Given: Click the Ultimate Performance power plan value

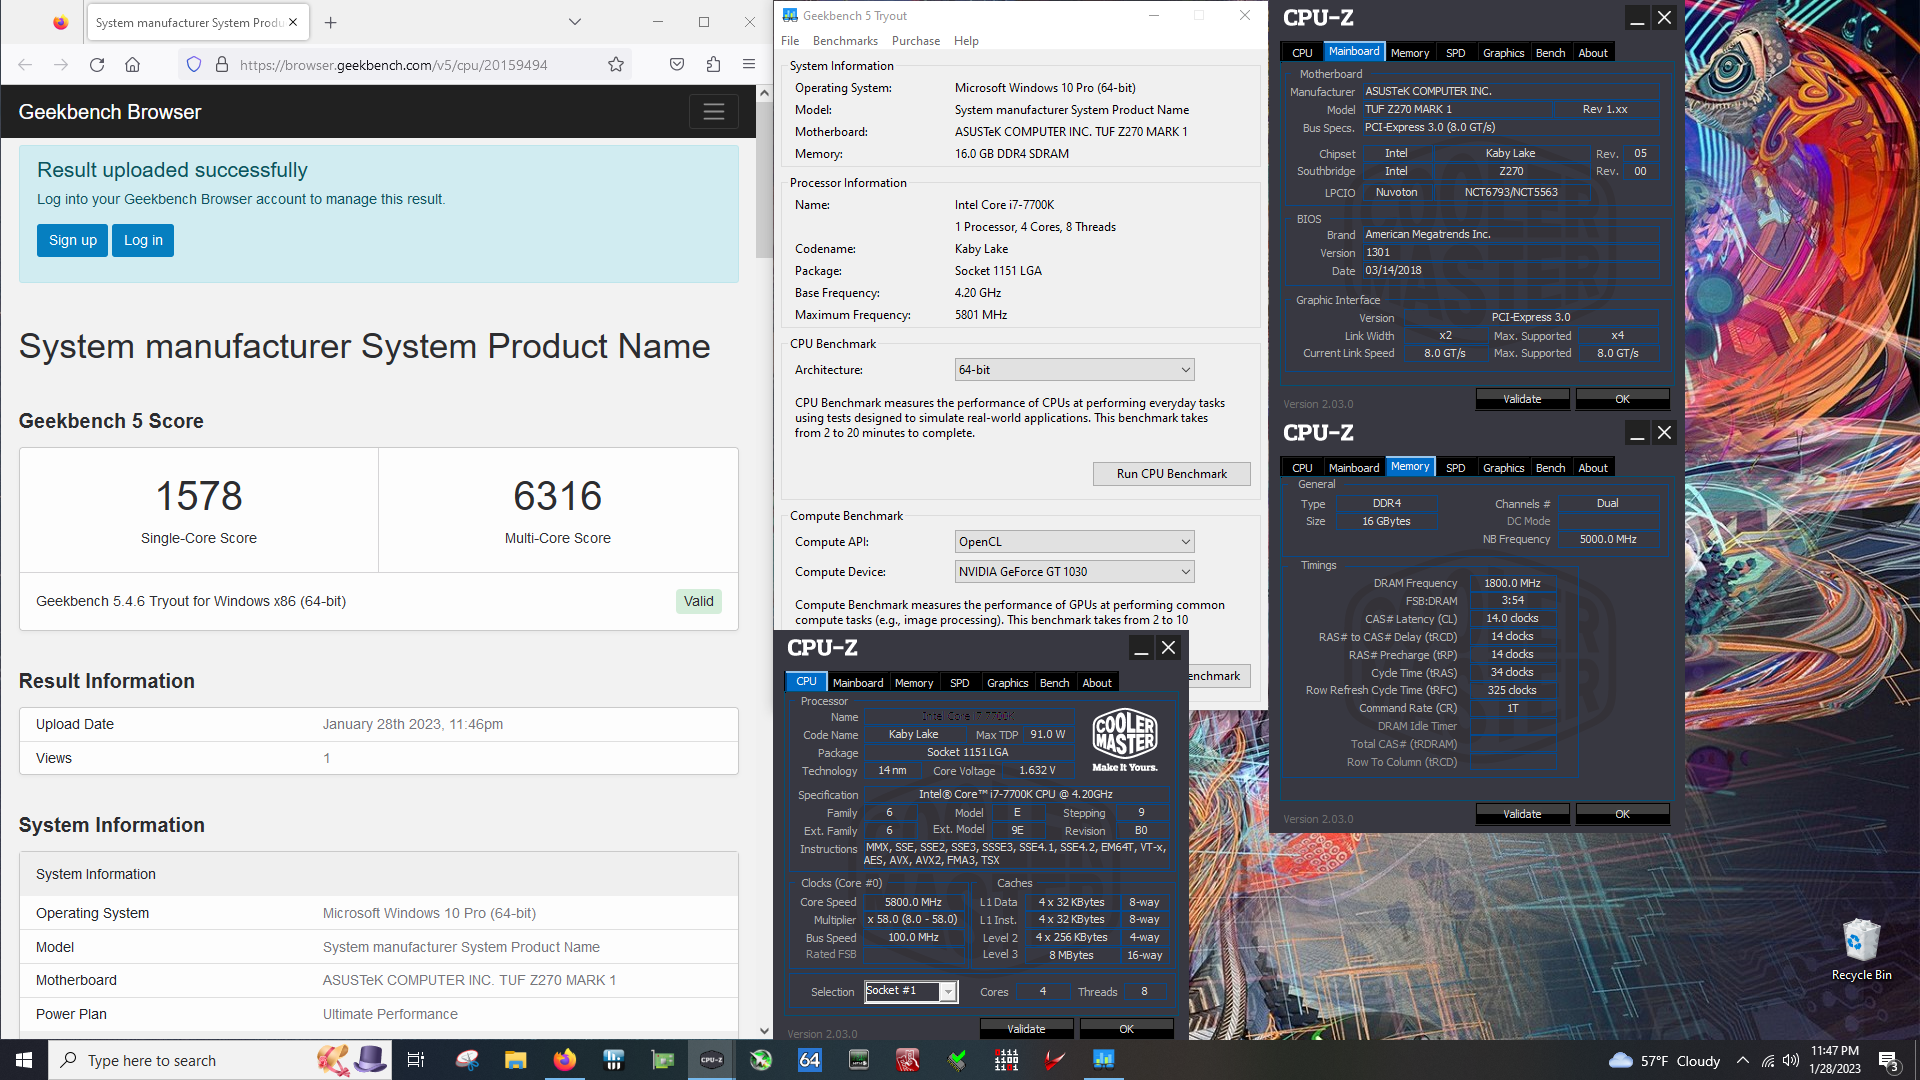Looking at the screenshot, I should click(390, 1014).
